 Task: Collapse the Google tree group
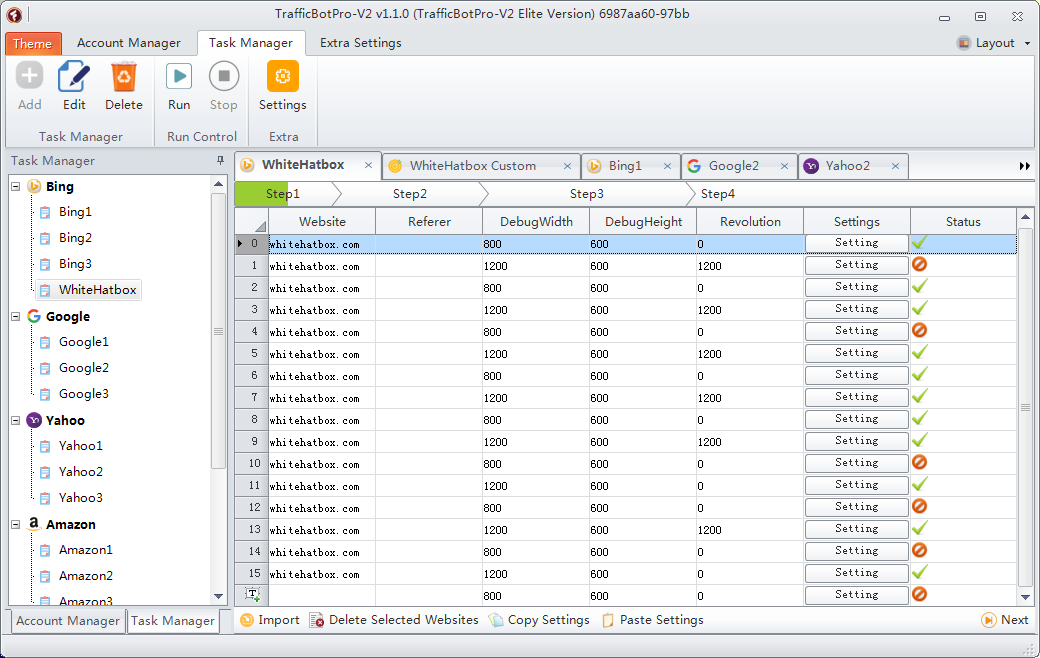16,316
